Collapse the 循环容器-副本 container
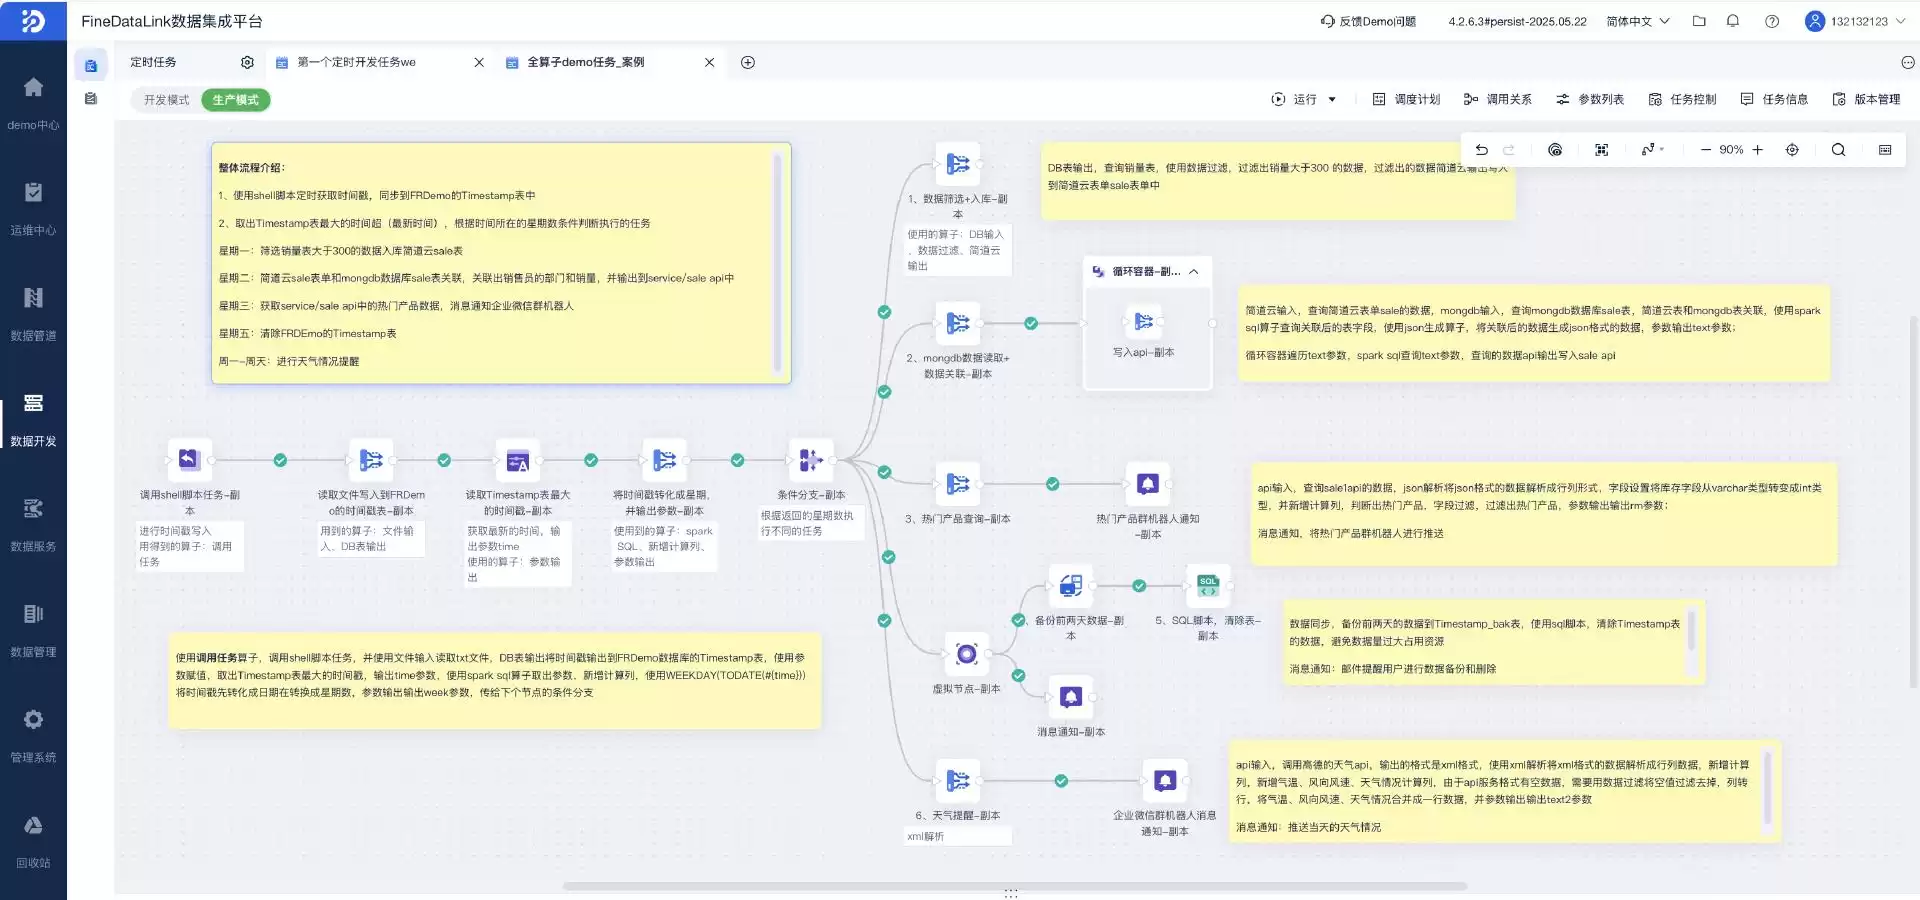This screenshot has width=1920, height=900. point(1194,272)
